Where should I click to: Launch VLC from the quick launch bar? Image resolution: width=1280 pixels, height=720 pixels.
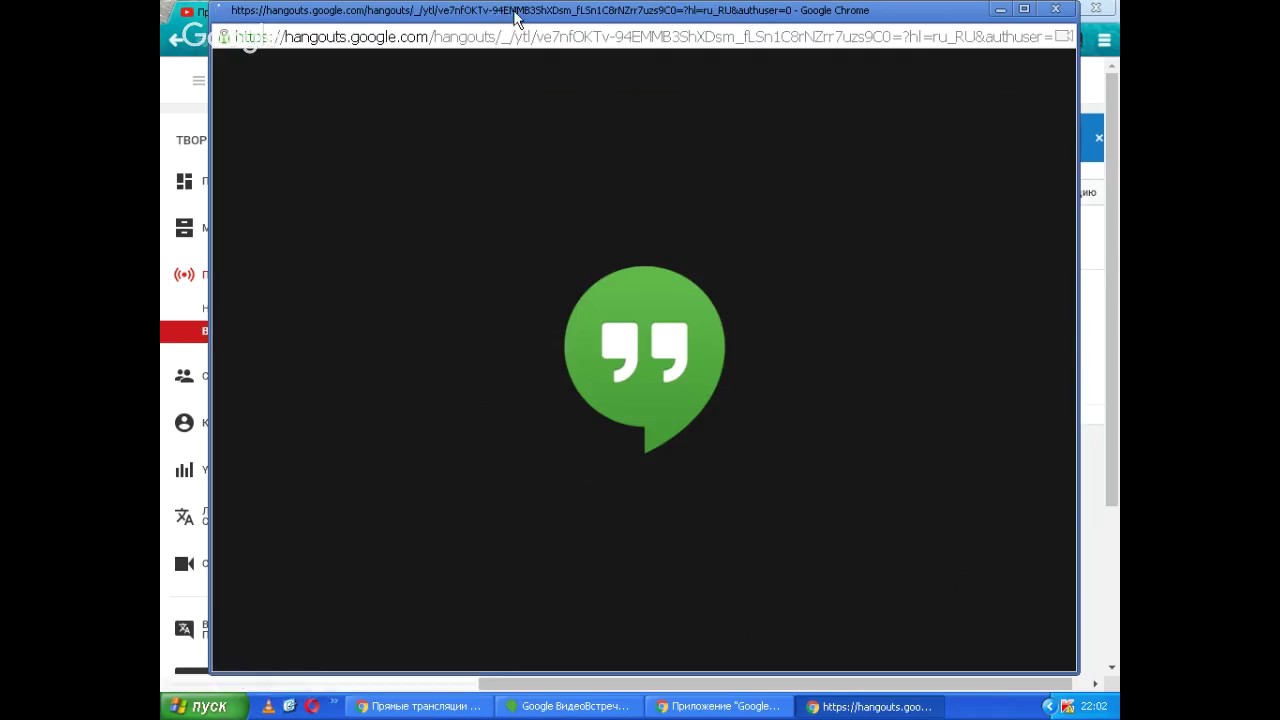point(268,706)
